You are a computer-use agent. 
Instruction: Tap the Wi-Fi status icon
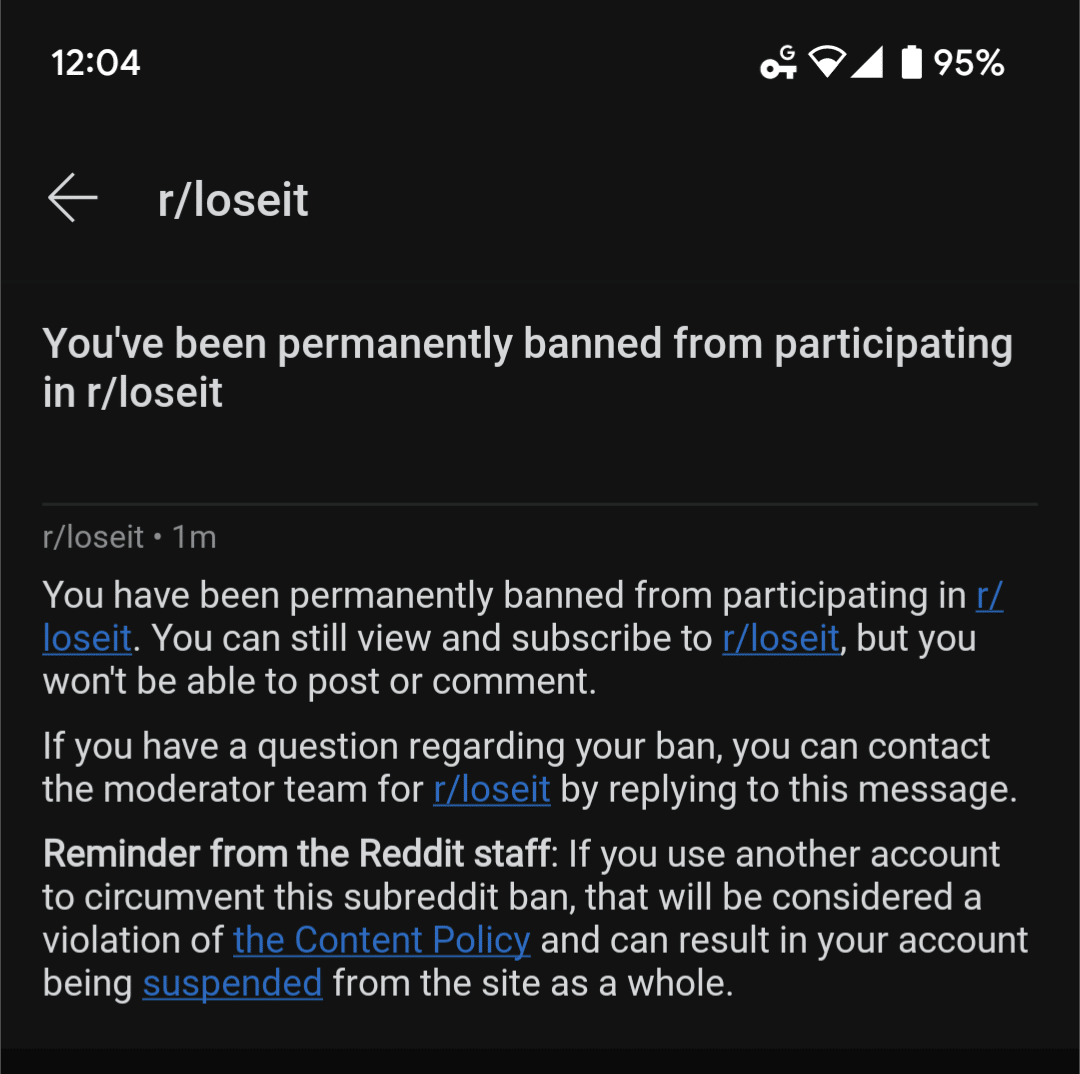[827, 62]
